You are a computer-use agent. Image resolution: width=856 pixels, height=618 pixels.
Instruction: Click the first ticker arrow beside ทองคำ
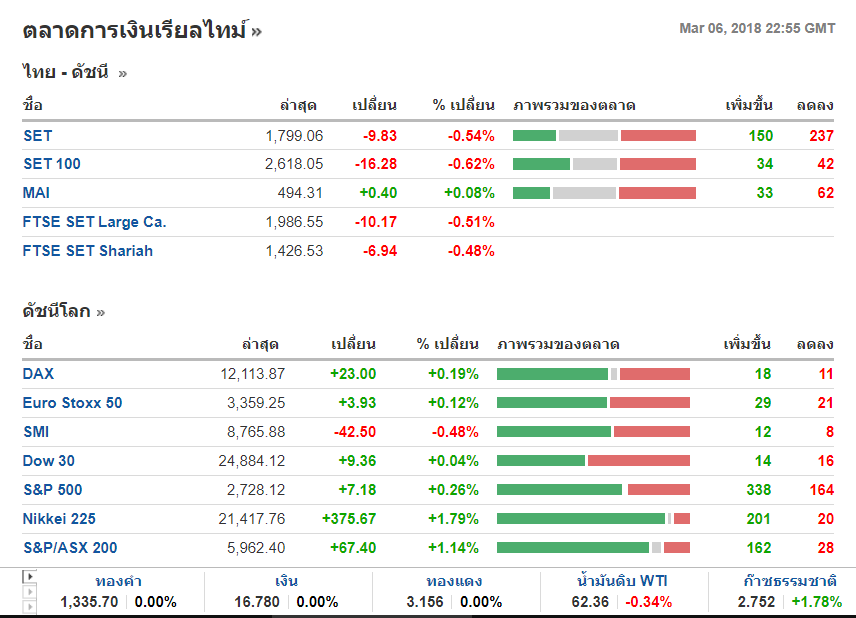[29, 577]
